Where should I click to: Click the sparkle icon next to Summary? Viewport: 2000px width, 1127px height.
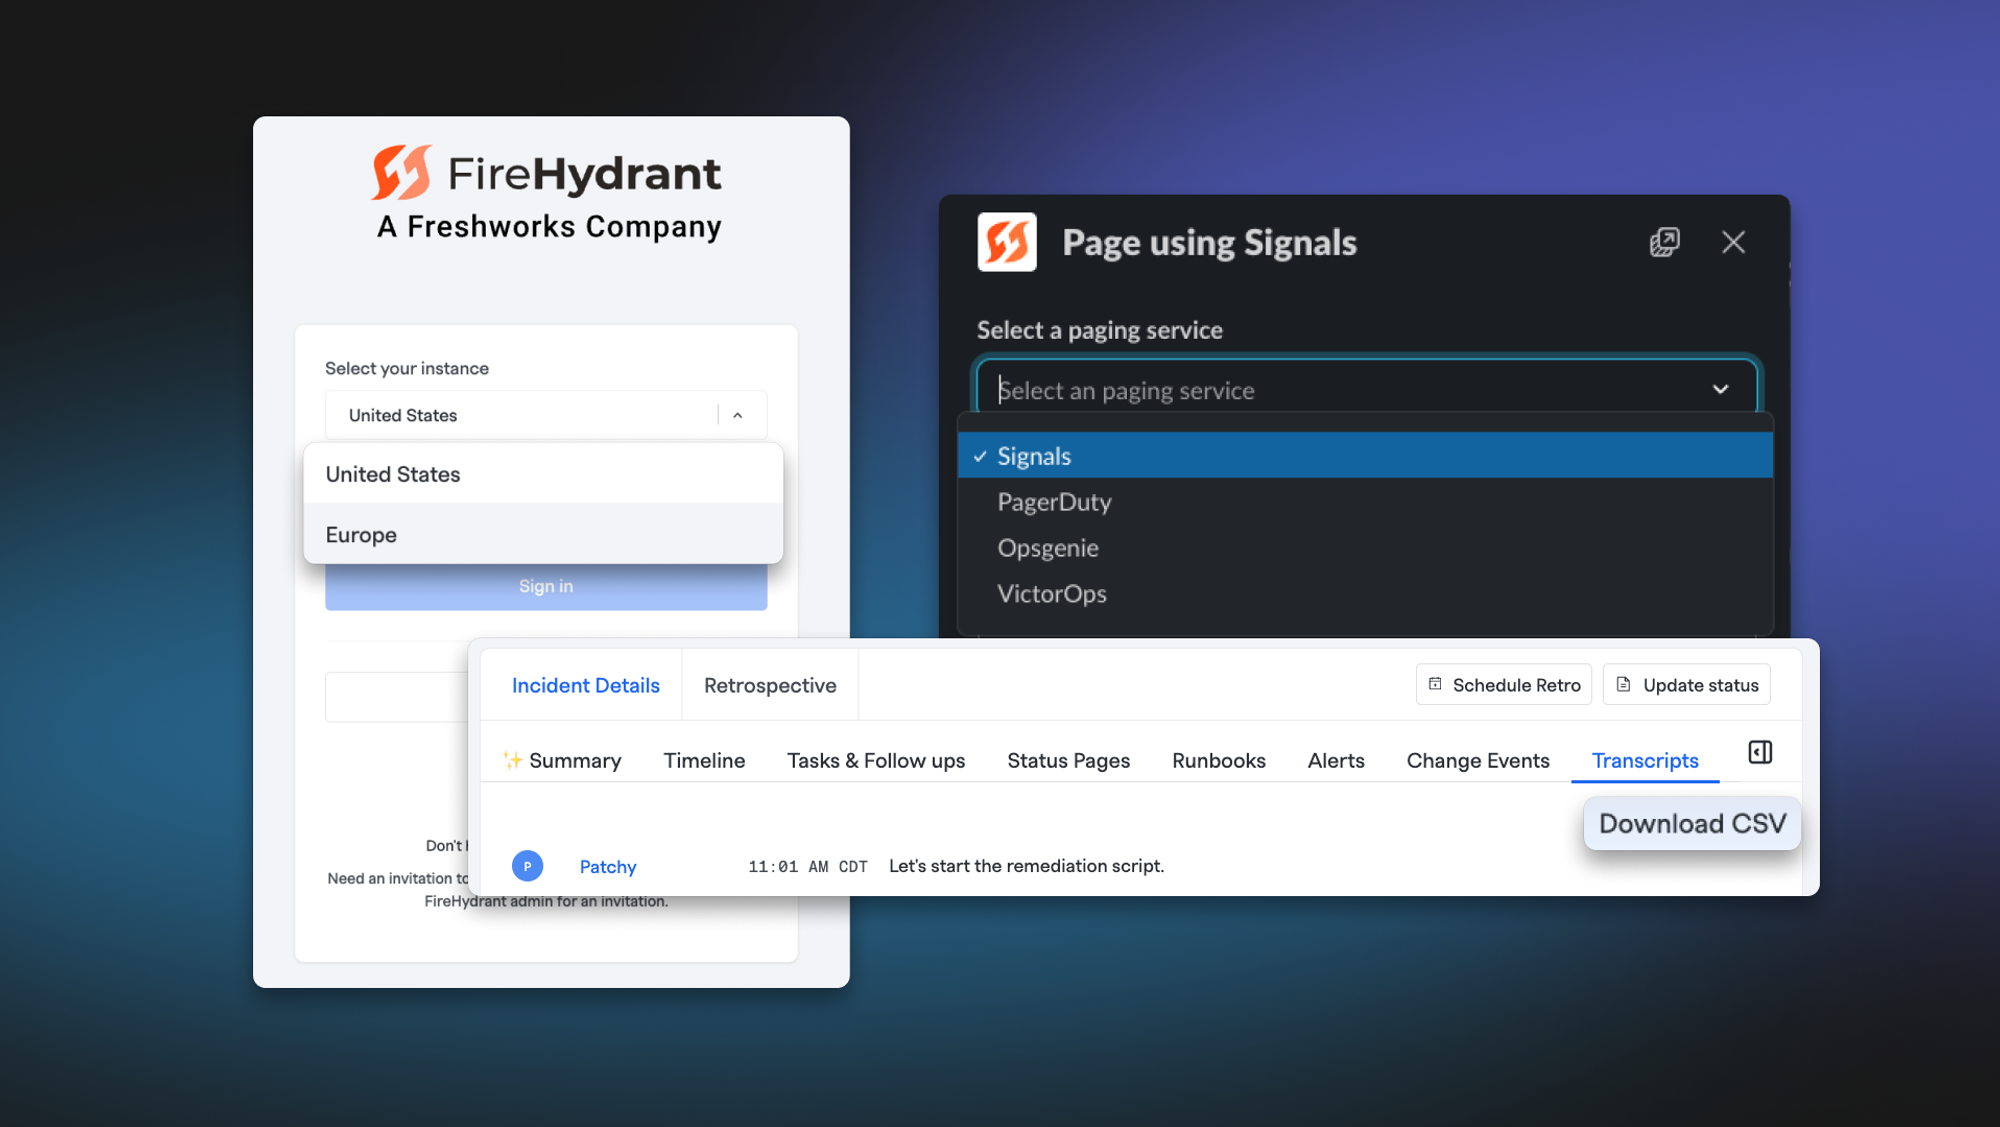[x=512, y=760]
